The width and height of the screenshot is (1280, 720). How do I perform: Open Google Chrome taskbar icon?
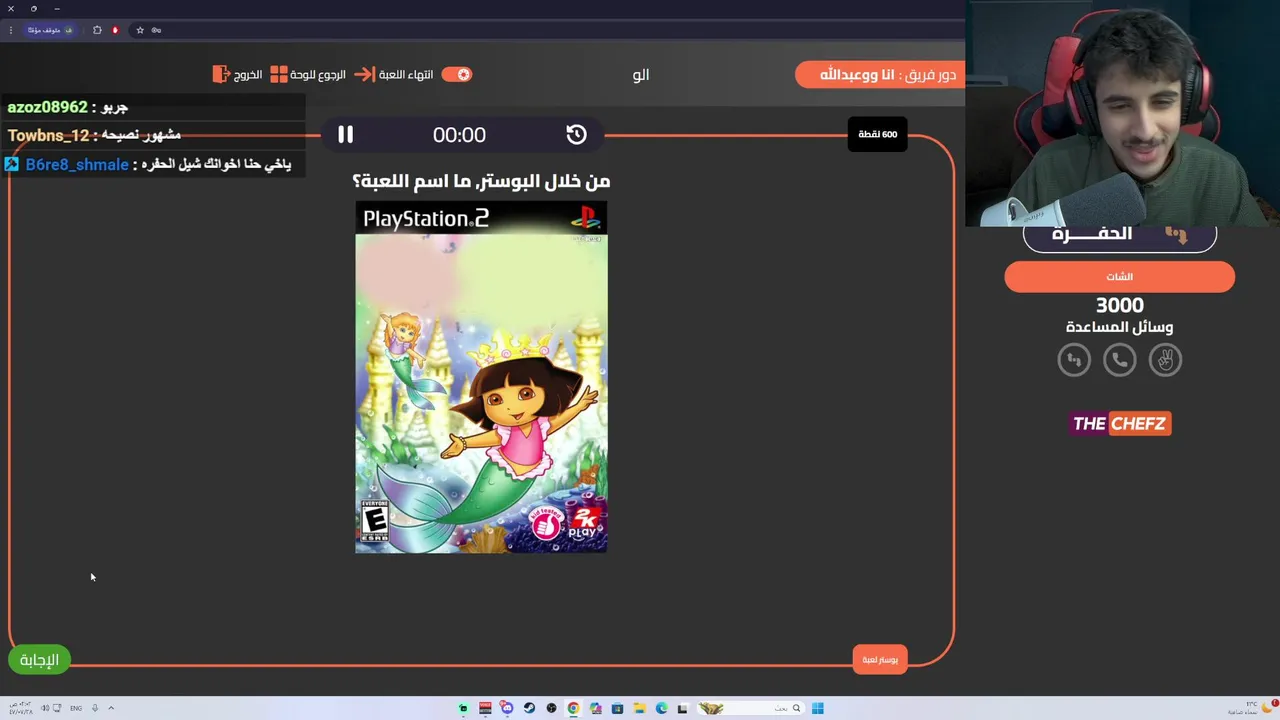click(573, 708)
